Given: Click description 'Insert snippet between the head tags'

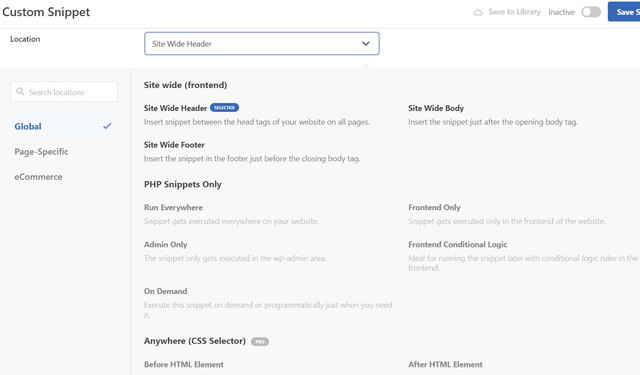Looking at the screenshot, I should point(256,122).
